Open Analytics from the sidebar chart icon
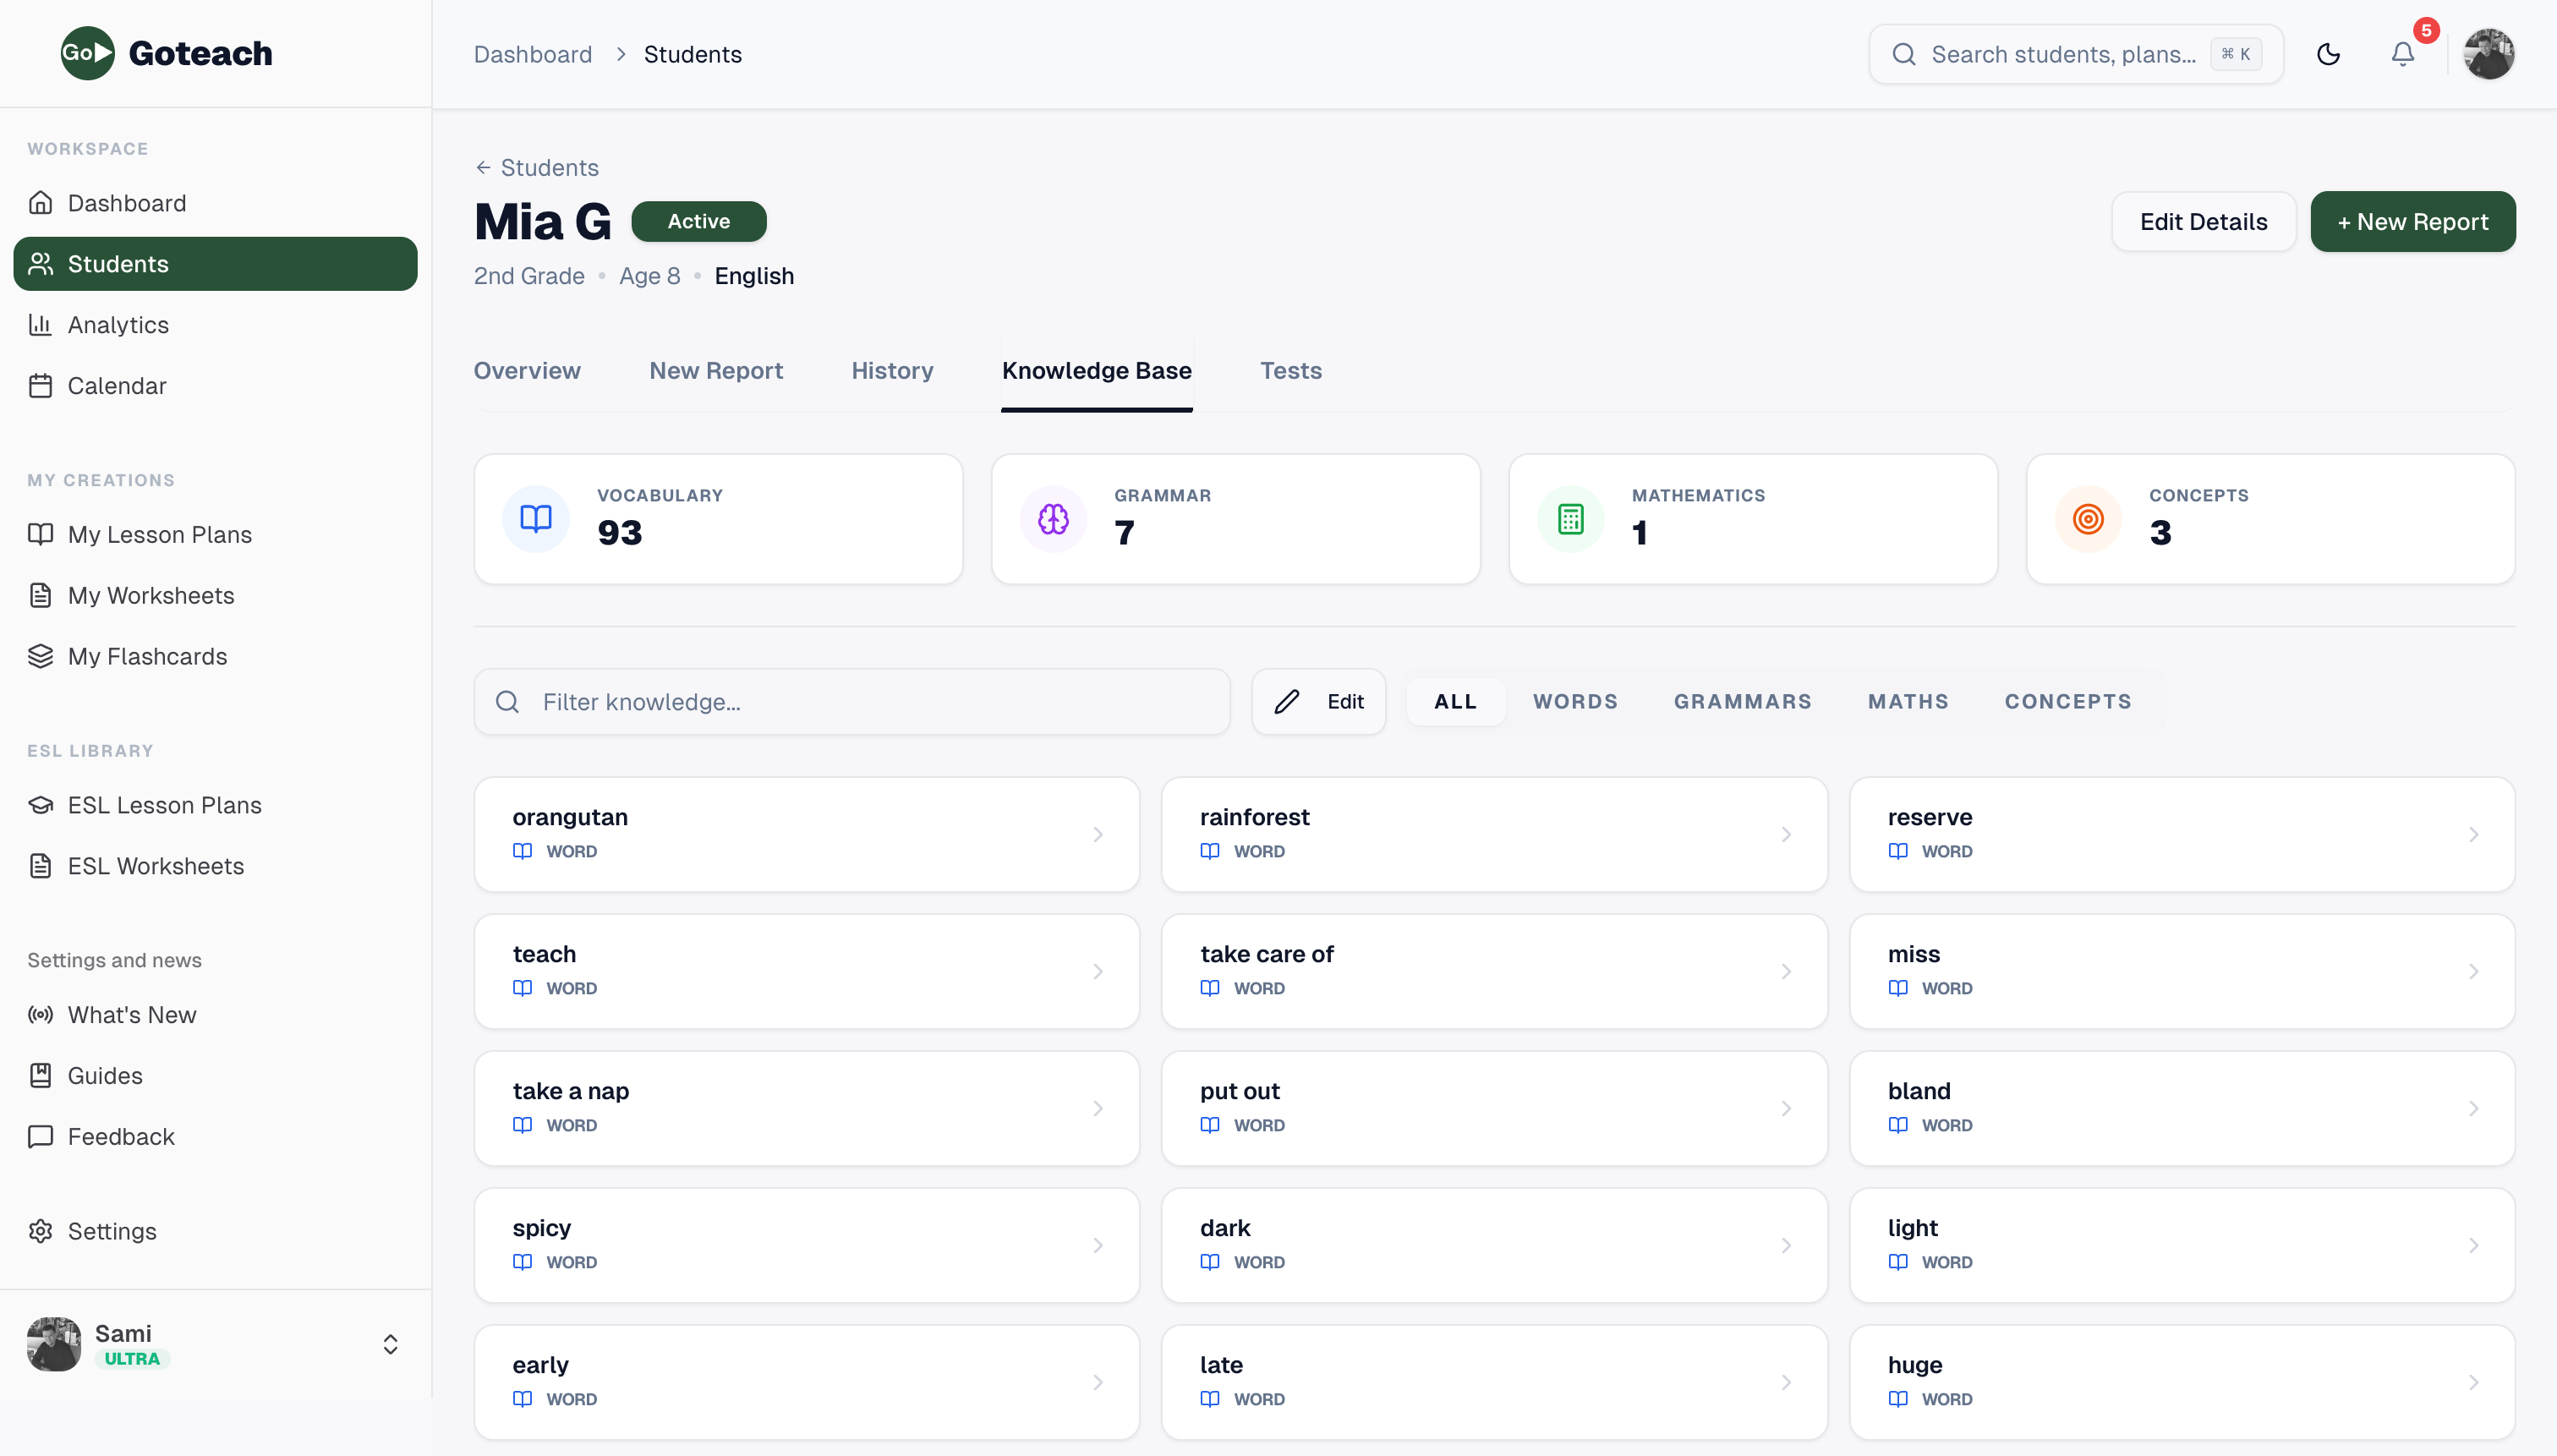The image size is (2557, 1456). (x=40, y=325)
